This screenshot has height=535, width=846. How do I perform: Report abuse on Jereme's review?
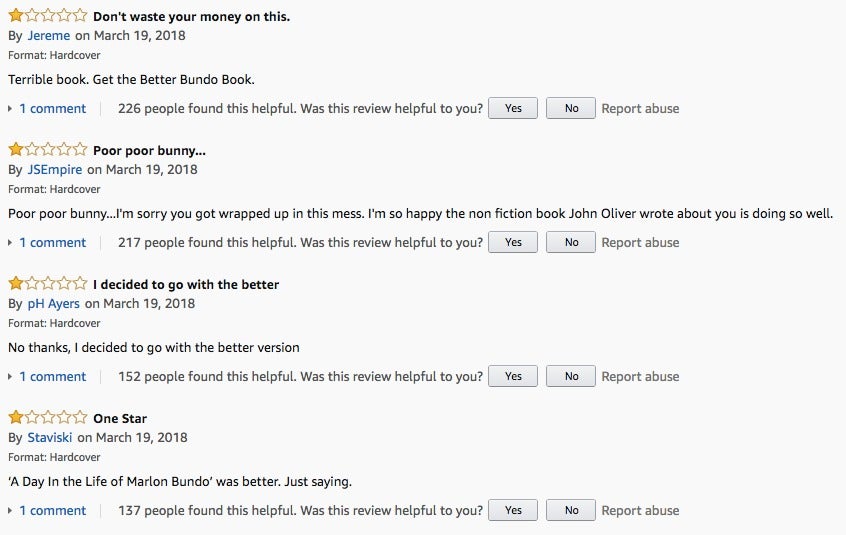640,108
